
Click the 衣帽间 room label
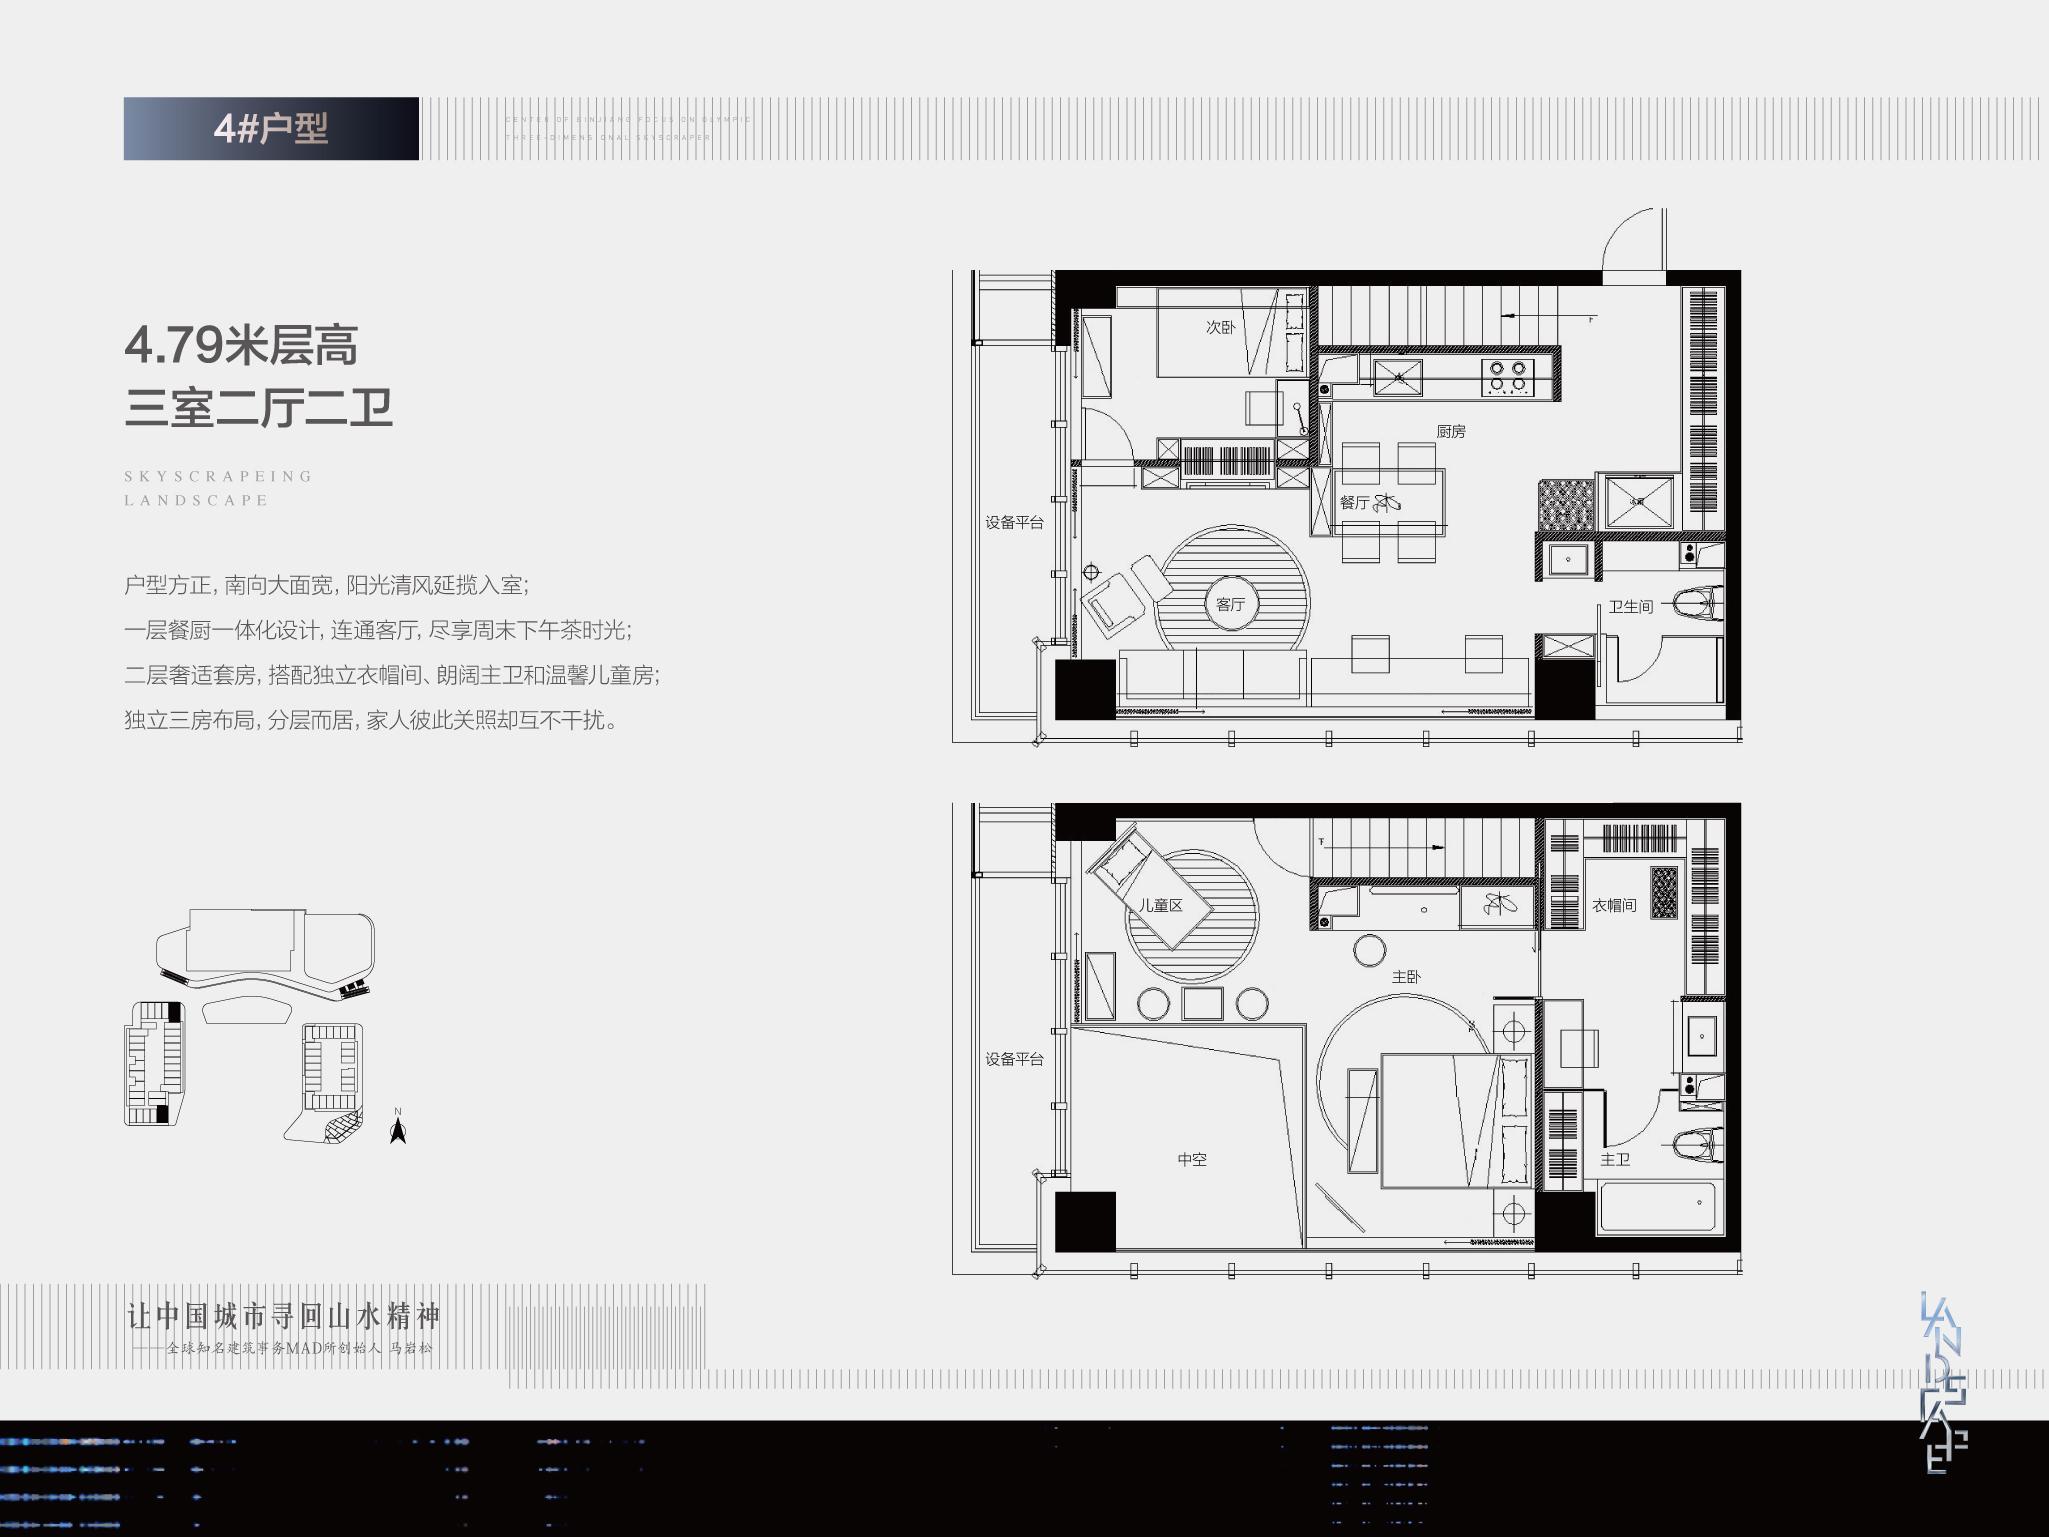click(x=1614, y=905)
